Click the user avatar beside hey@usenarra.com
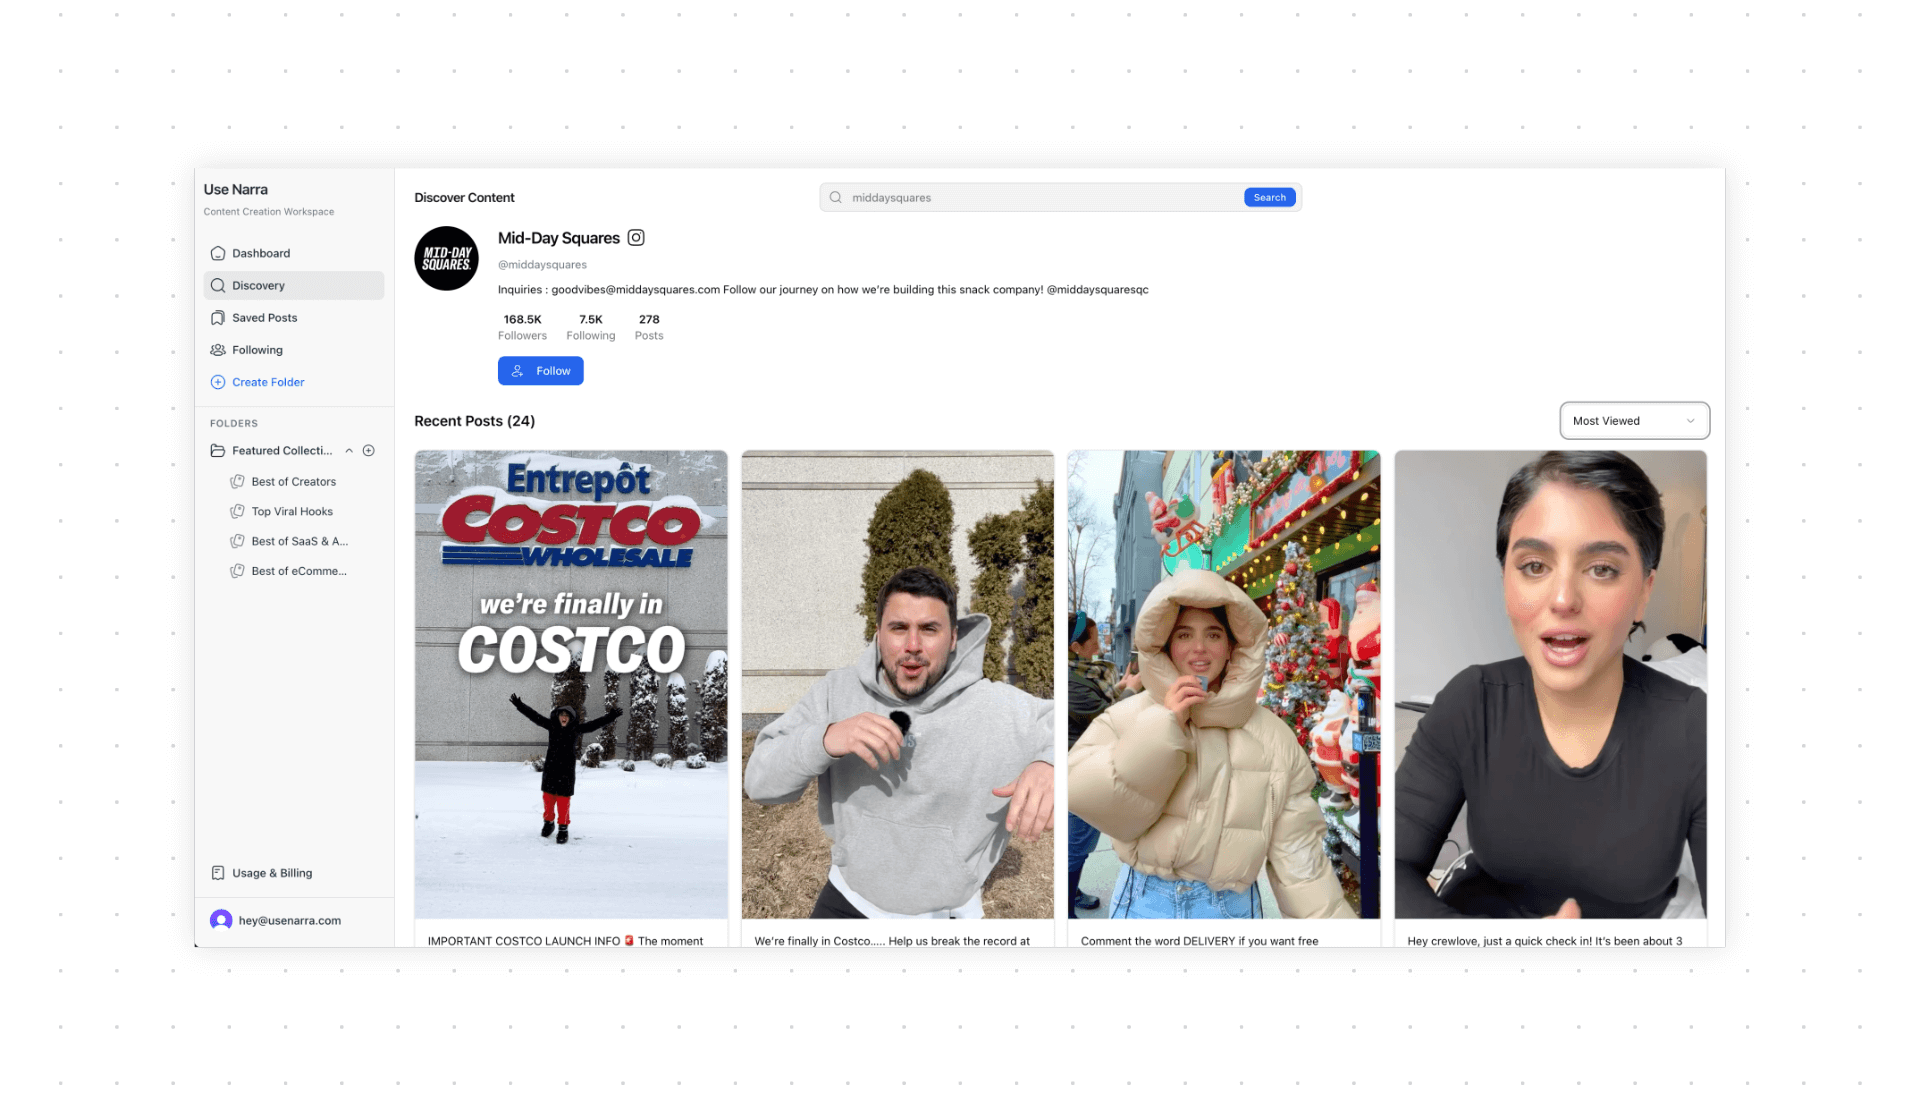Viewport: 1920px width, 1100px height. tap(221, 921)
